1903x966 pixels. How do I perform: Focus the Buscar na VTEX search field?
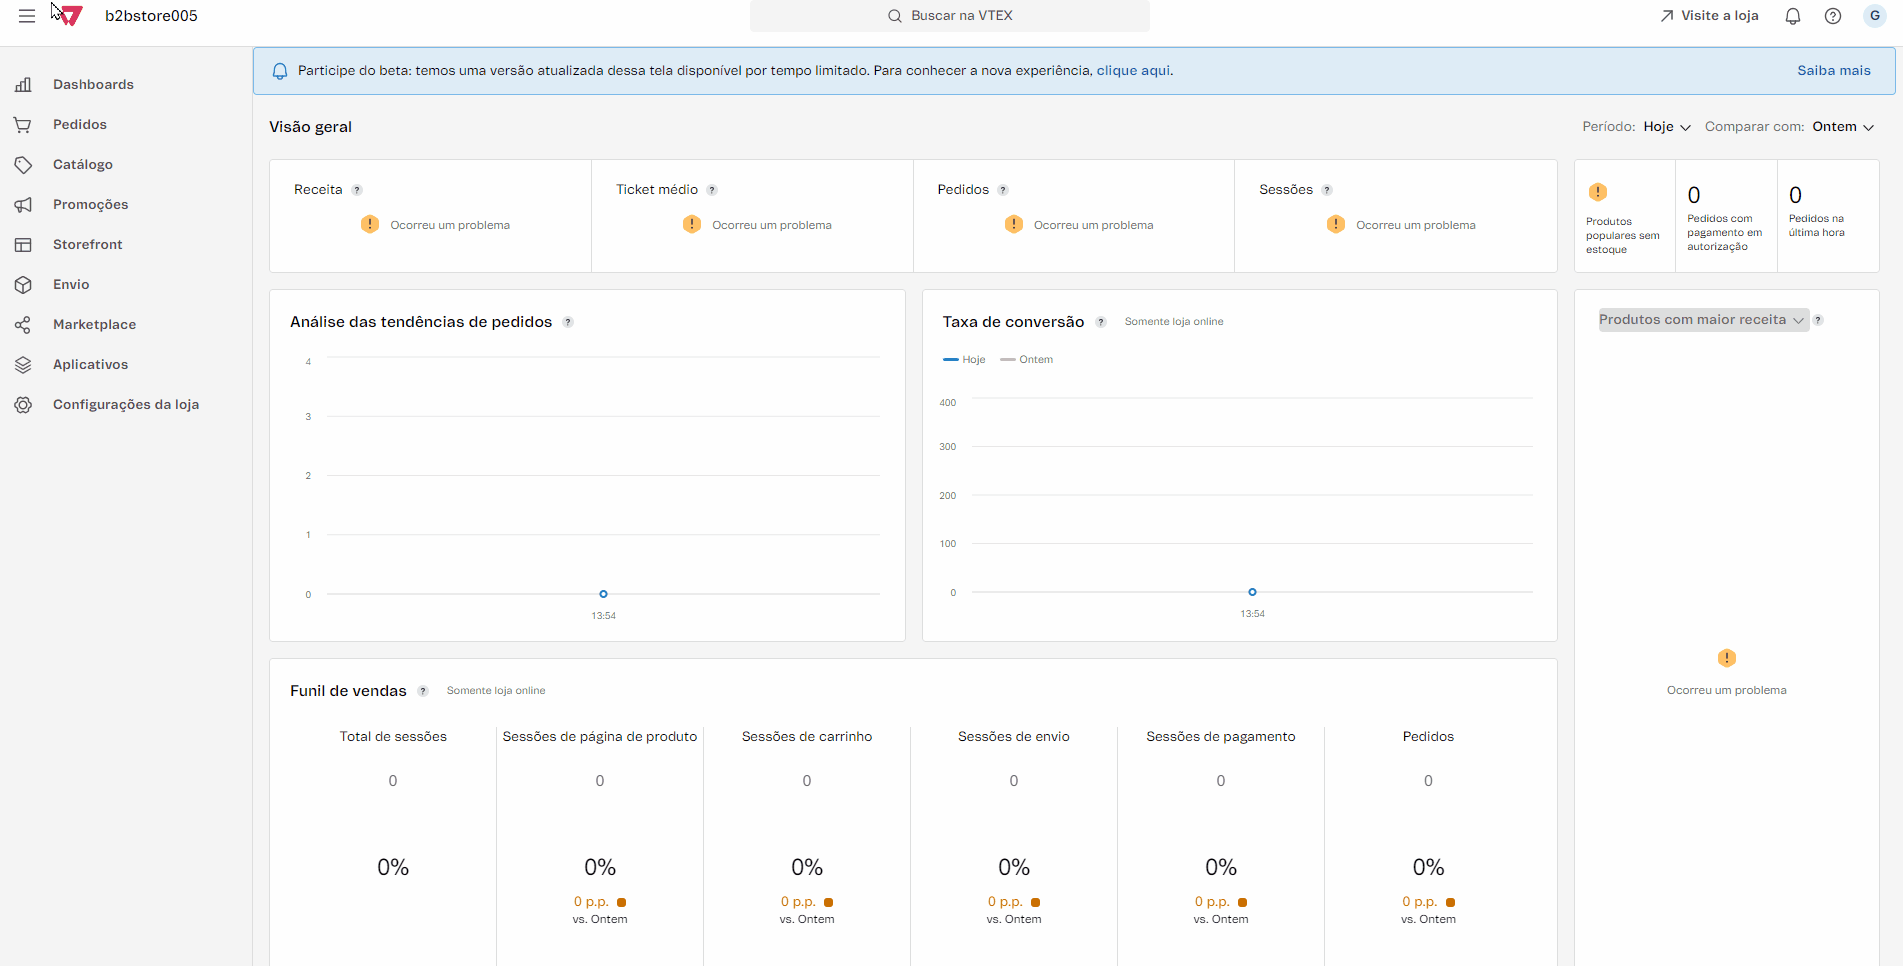pyautogui.click(x=950, y=16)
